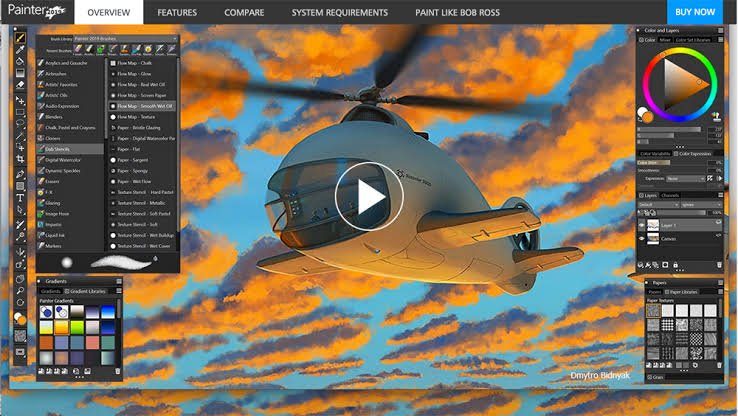Viewport: 738px width, 416px height.
Task: Adjust the Color Jitter slider
Action: click(673, 163)
